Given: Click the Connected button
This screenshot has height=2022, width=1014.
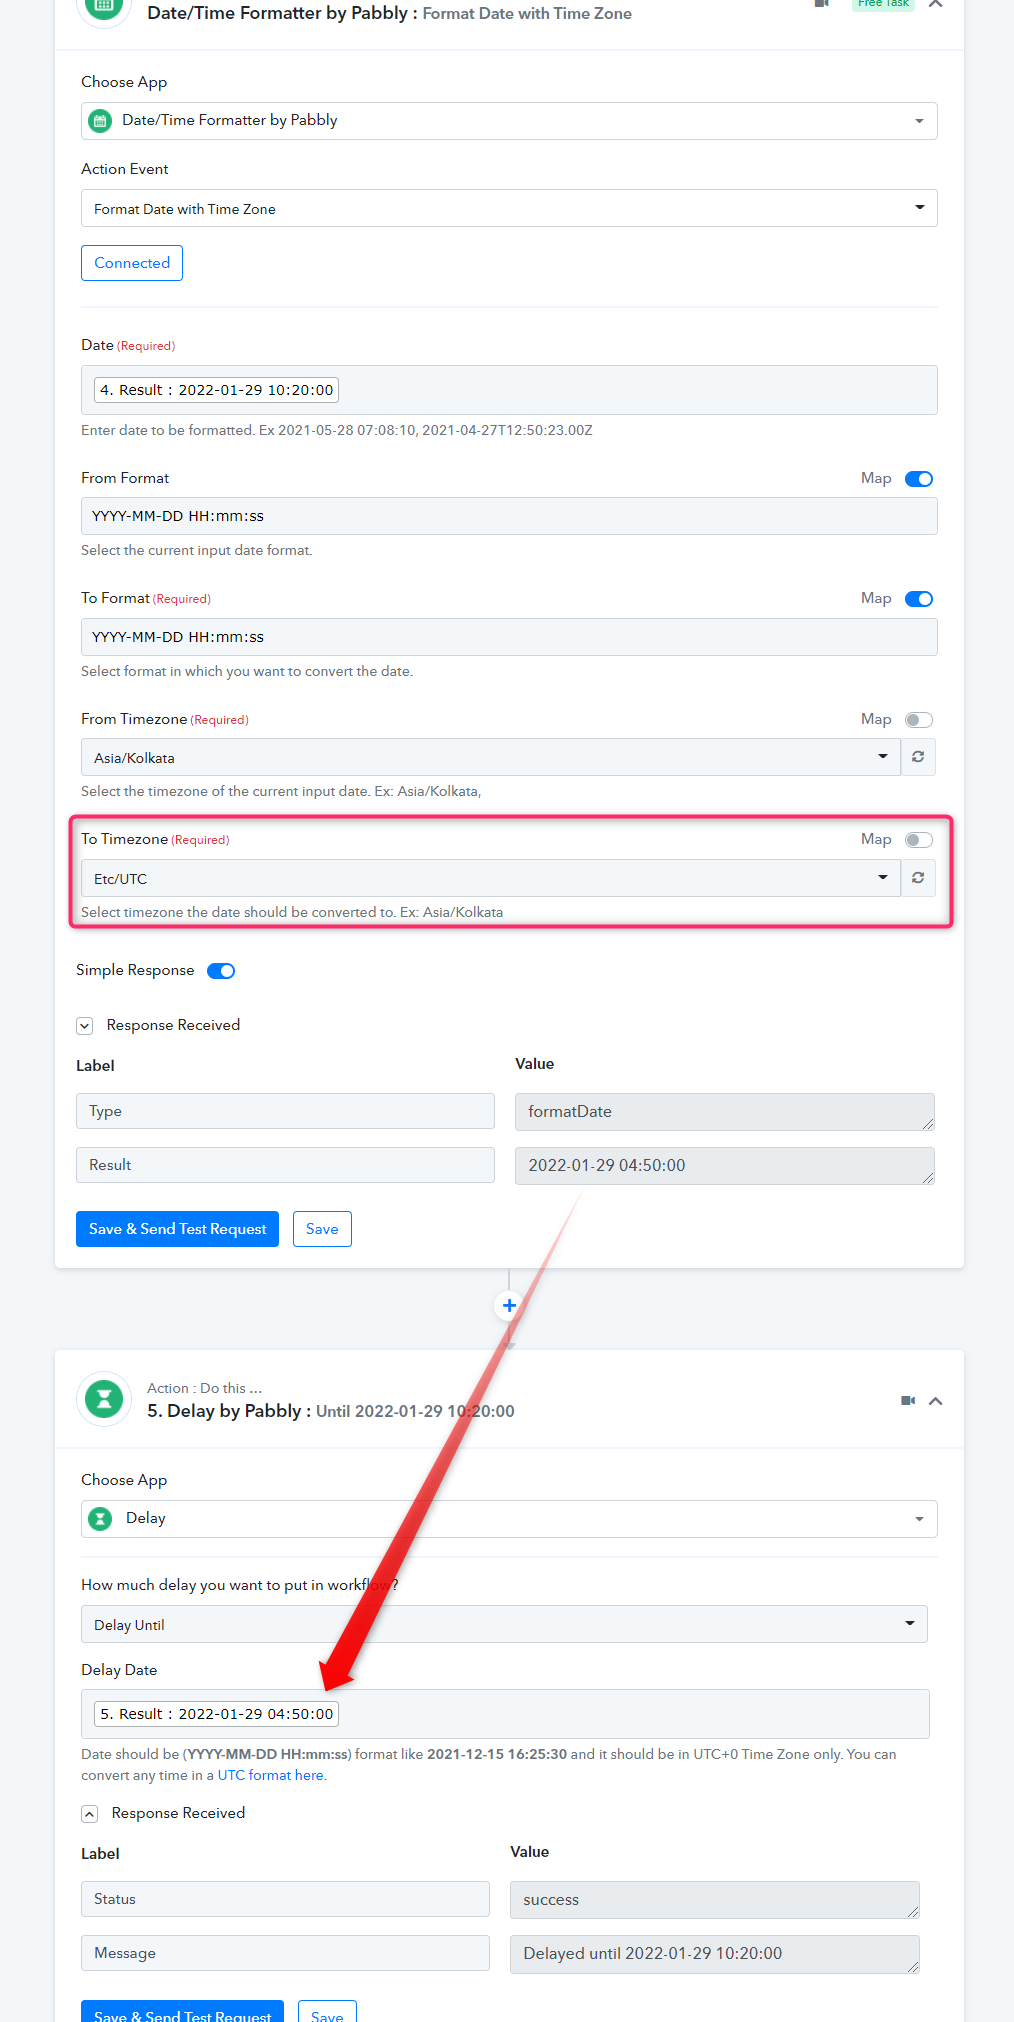Looking at the screenshot, I should 132,263.
